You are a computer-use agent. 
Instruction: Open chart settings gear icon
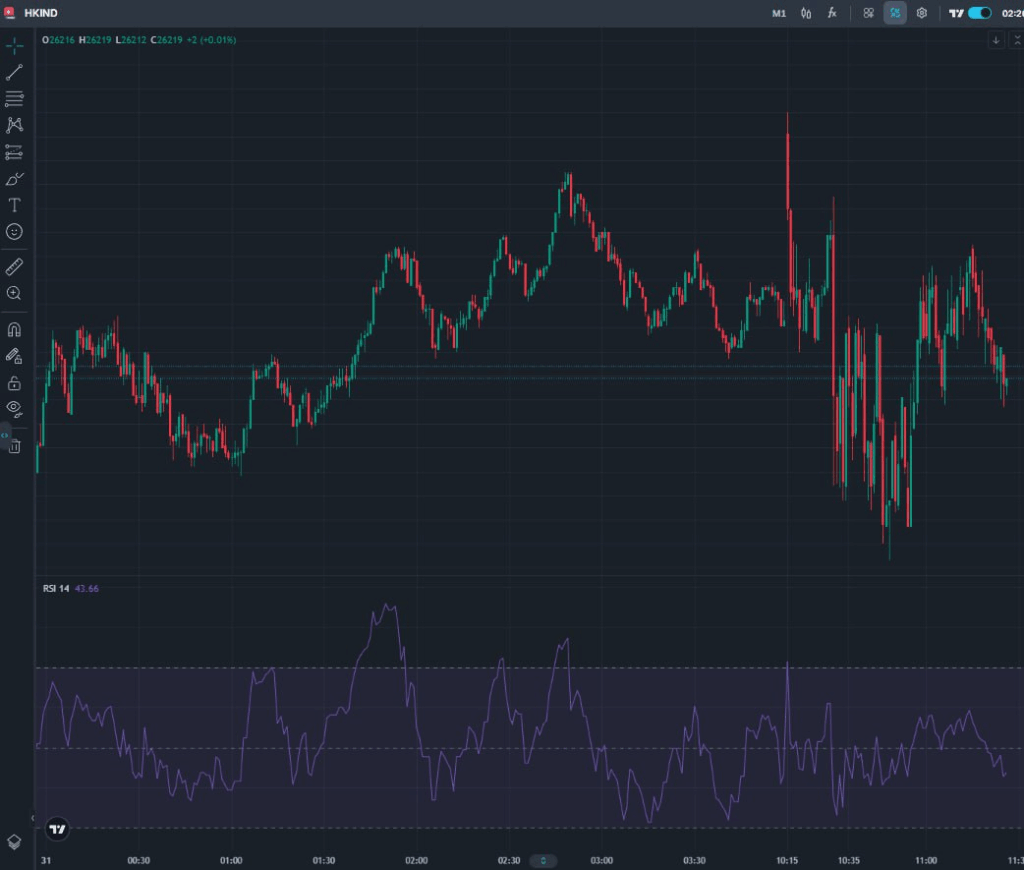(x=921, y=13)
